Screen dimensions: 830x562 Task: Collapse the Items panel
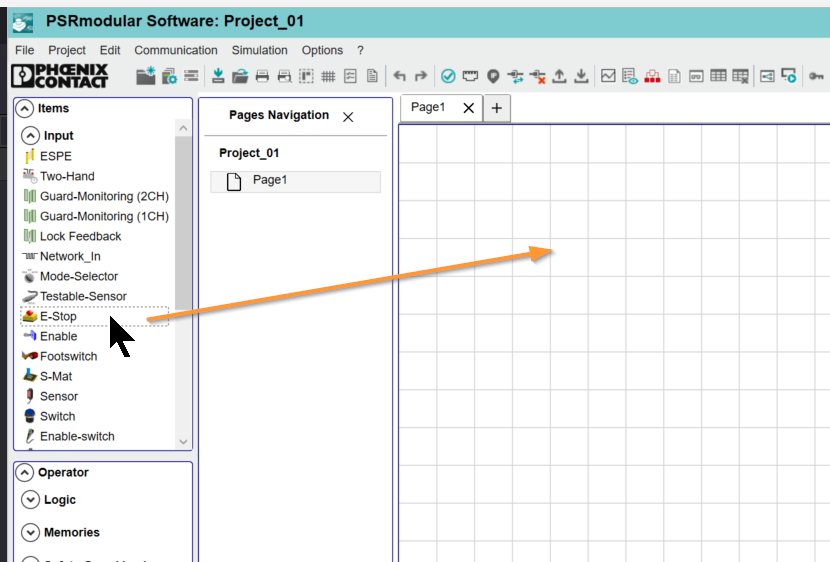[24, 108]
